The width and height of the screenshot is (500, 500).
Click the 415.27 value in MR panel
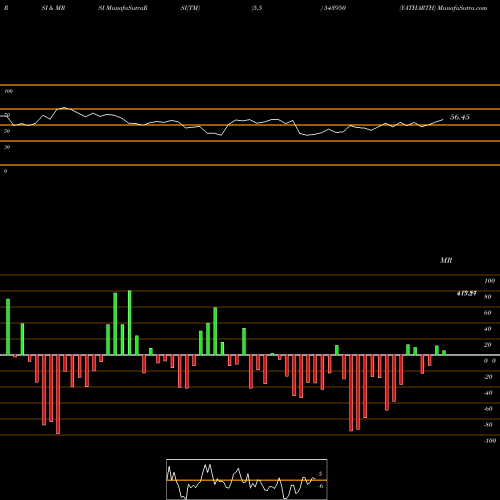pyautogui.click(x=466, y=293)
